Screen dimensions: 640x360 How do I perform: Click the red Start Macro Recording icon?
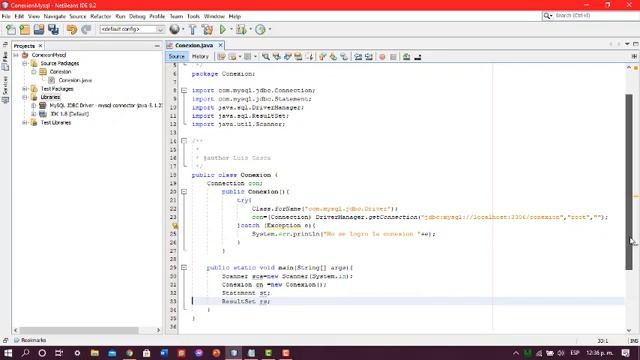[x=382, y=57]
